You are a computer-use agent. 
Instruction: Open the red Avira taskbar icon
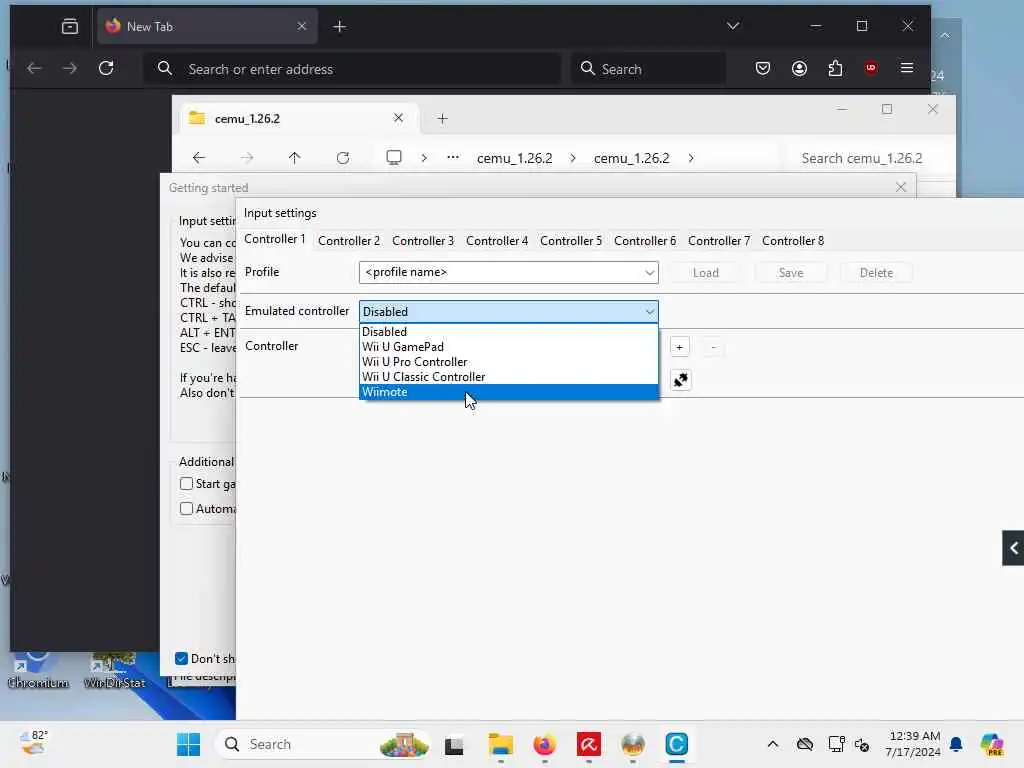[x=588, y=744]
